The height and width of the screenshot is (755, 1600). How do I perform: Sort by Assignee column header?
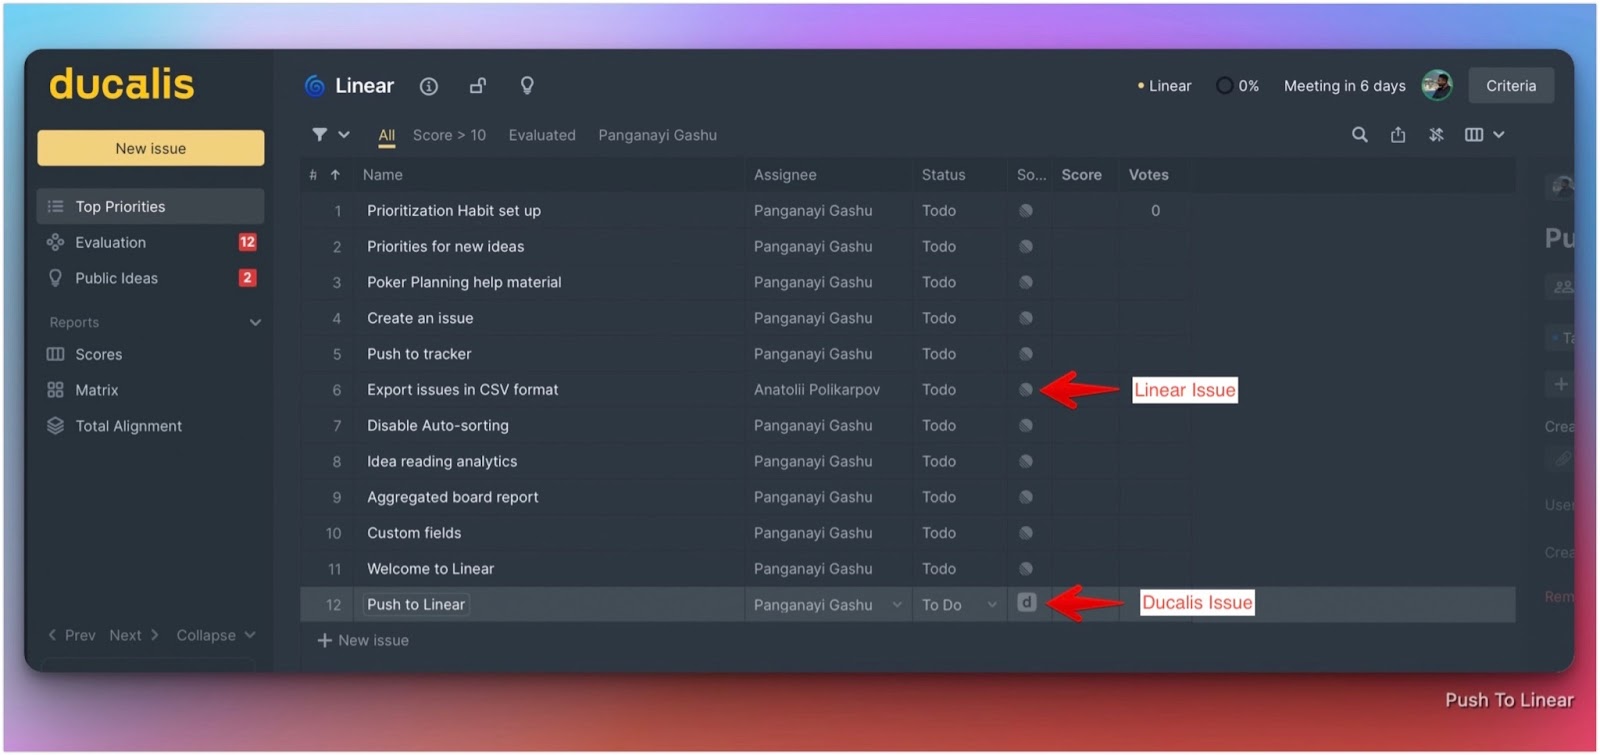pos(785,175)
